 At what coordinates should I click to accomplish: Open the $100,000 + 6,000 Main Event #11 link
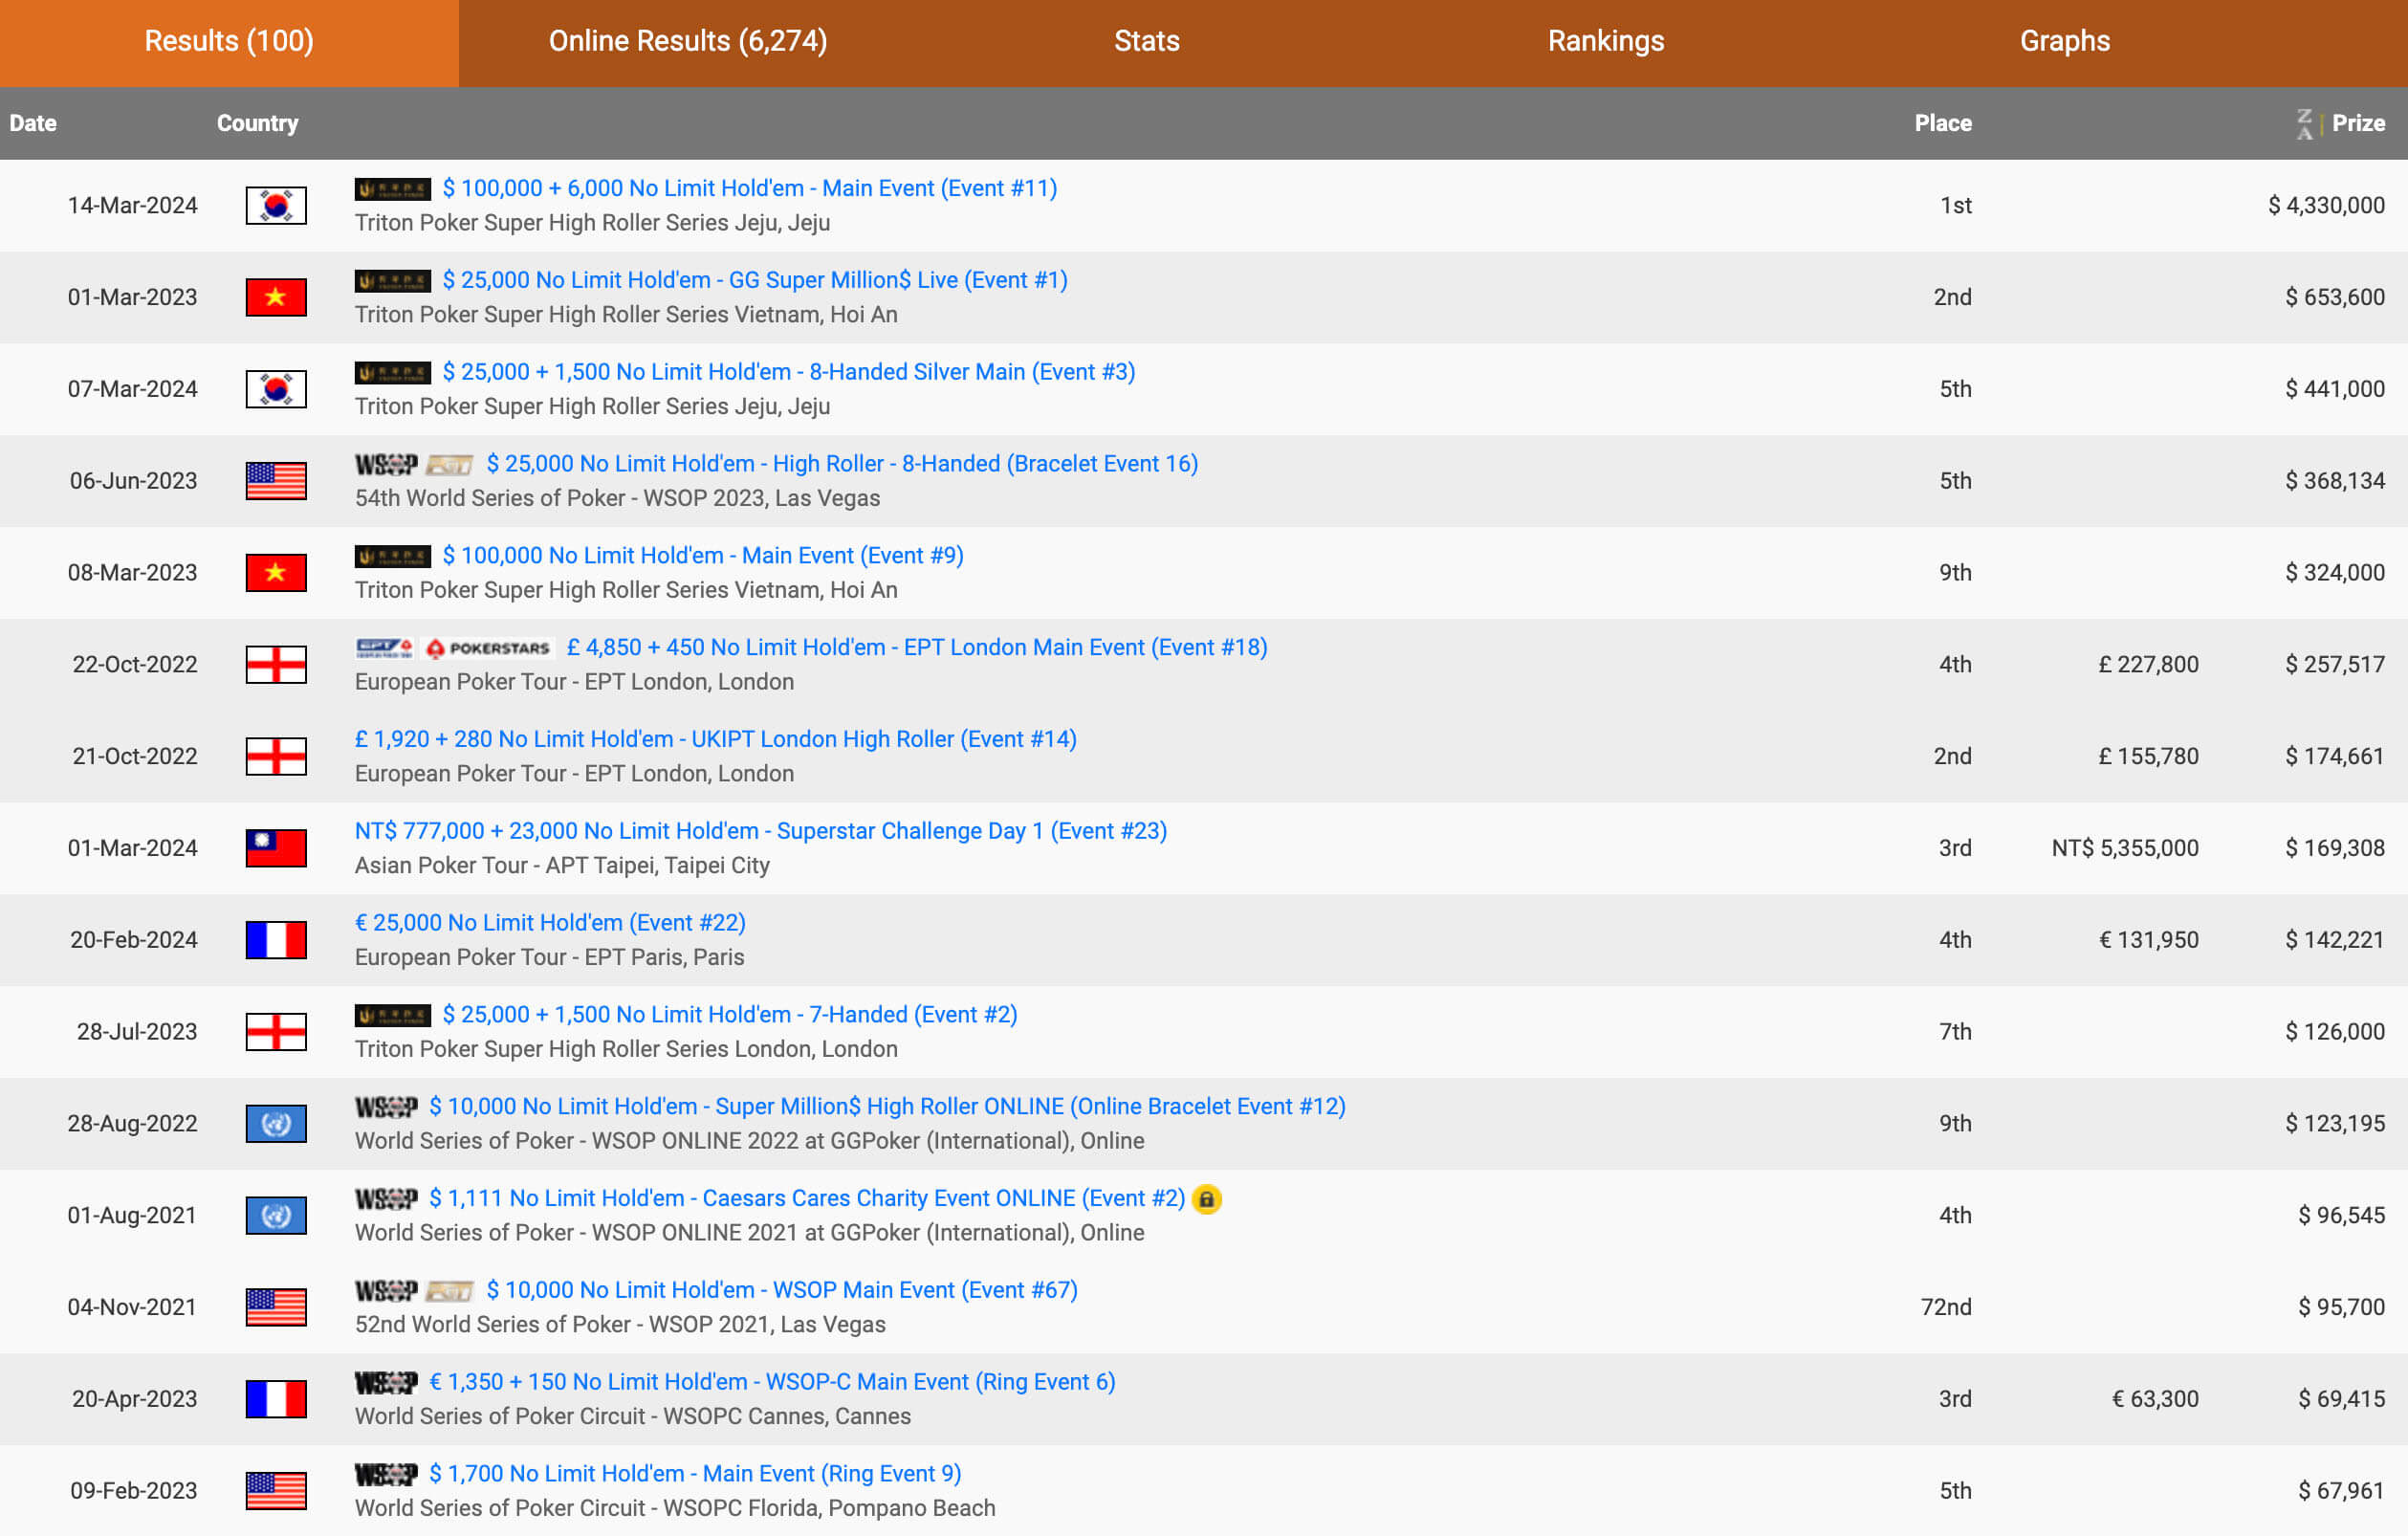(749, 188)
